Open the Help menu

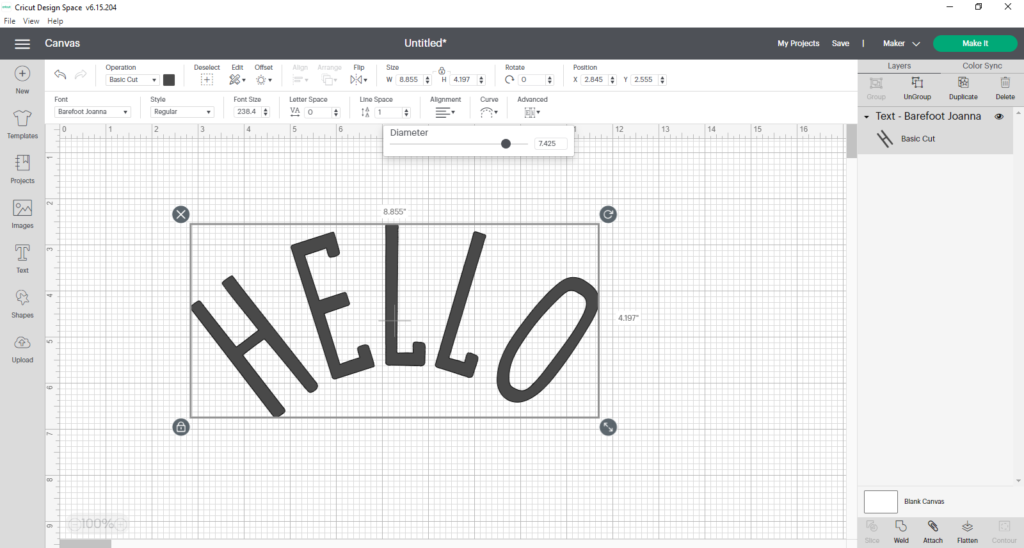(x=55, y=21)
